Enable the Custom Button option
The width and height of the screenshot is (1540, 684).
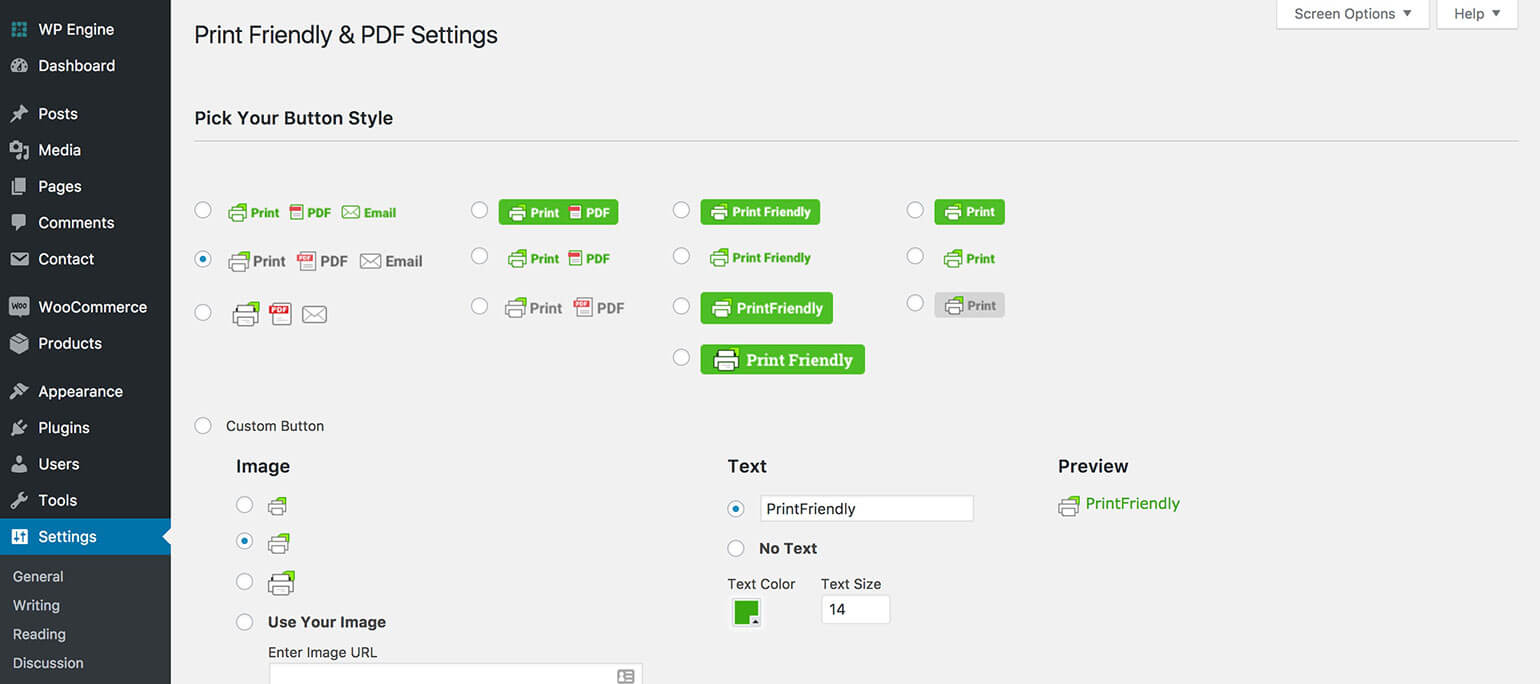point(203,425)
